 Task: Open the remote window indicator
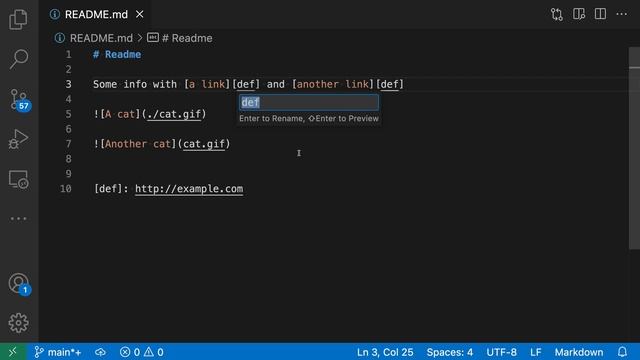(13, 352)
